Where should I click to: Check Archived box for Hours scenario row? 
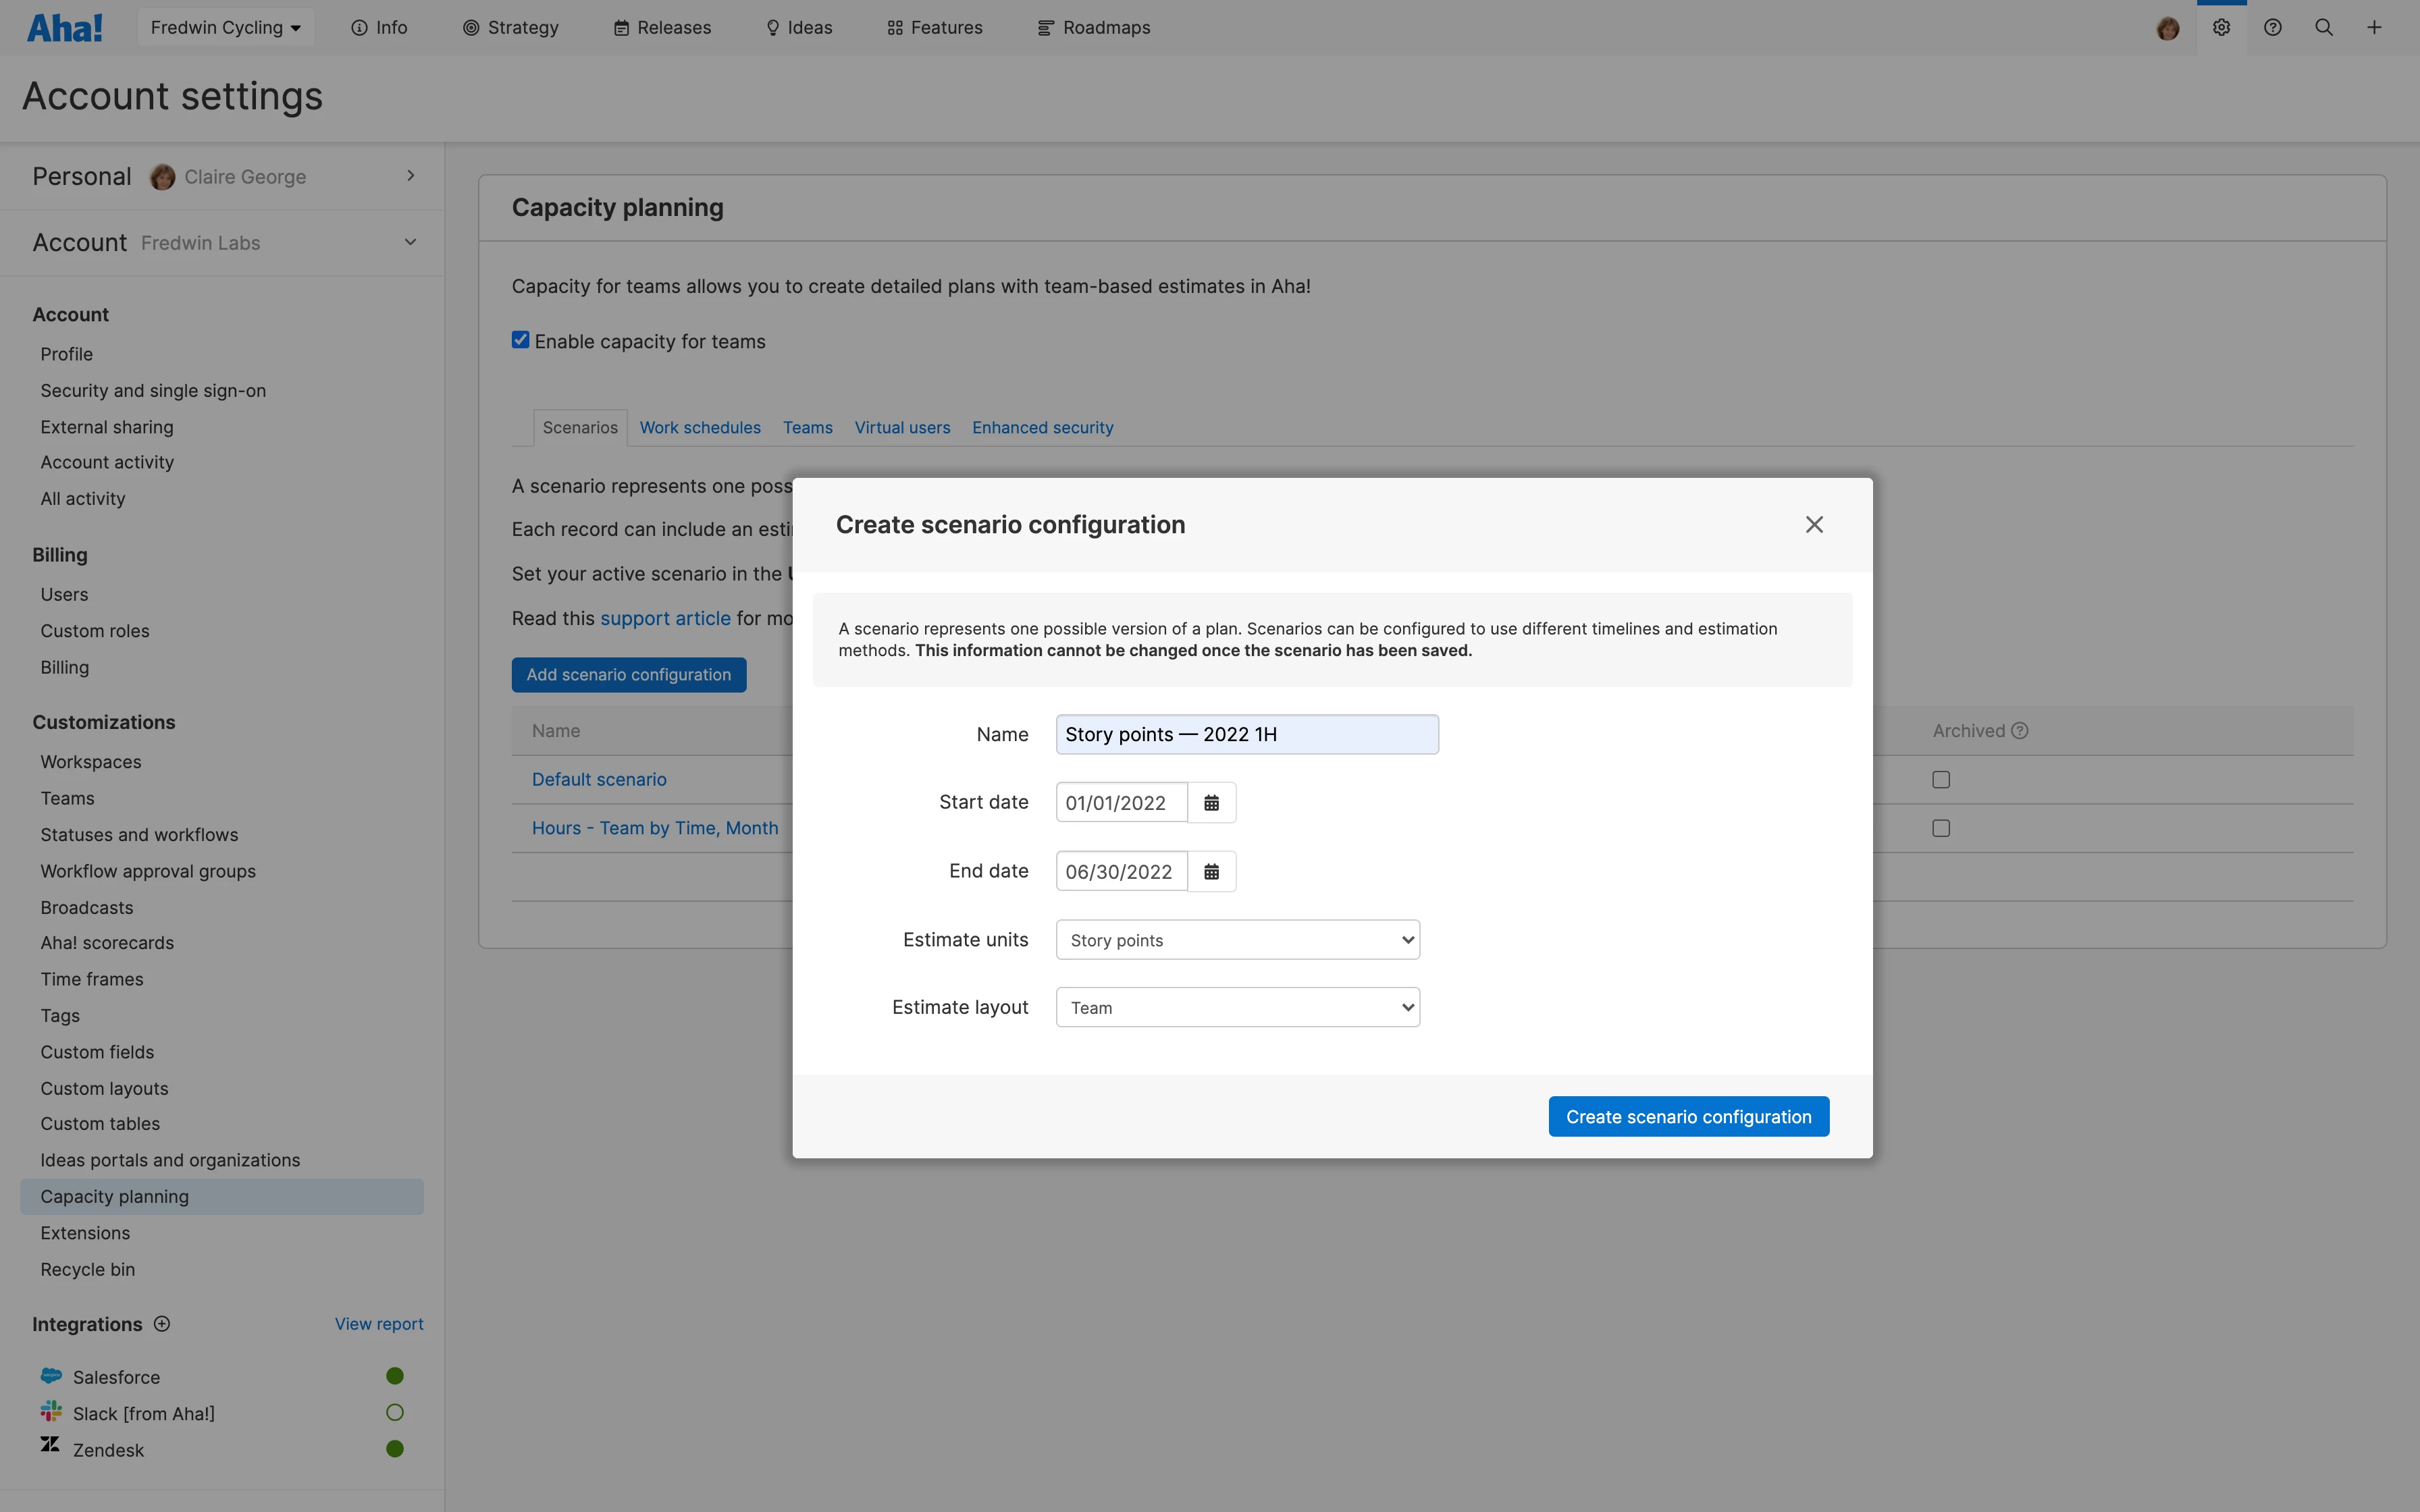[1941, 828]
